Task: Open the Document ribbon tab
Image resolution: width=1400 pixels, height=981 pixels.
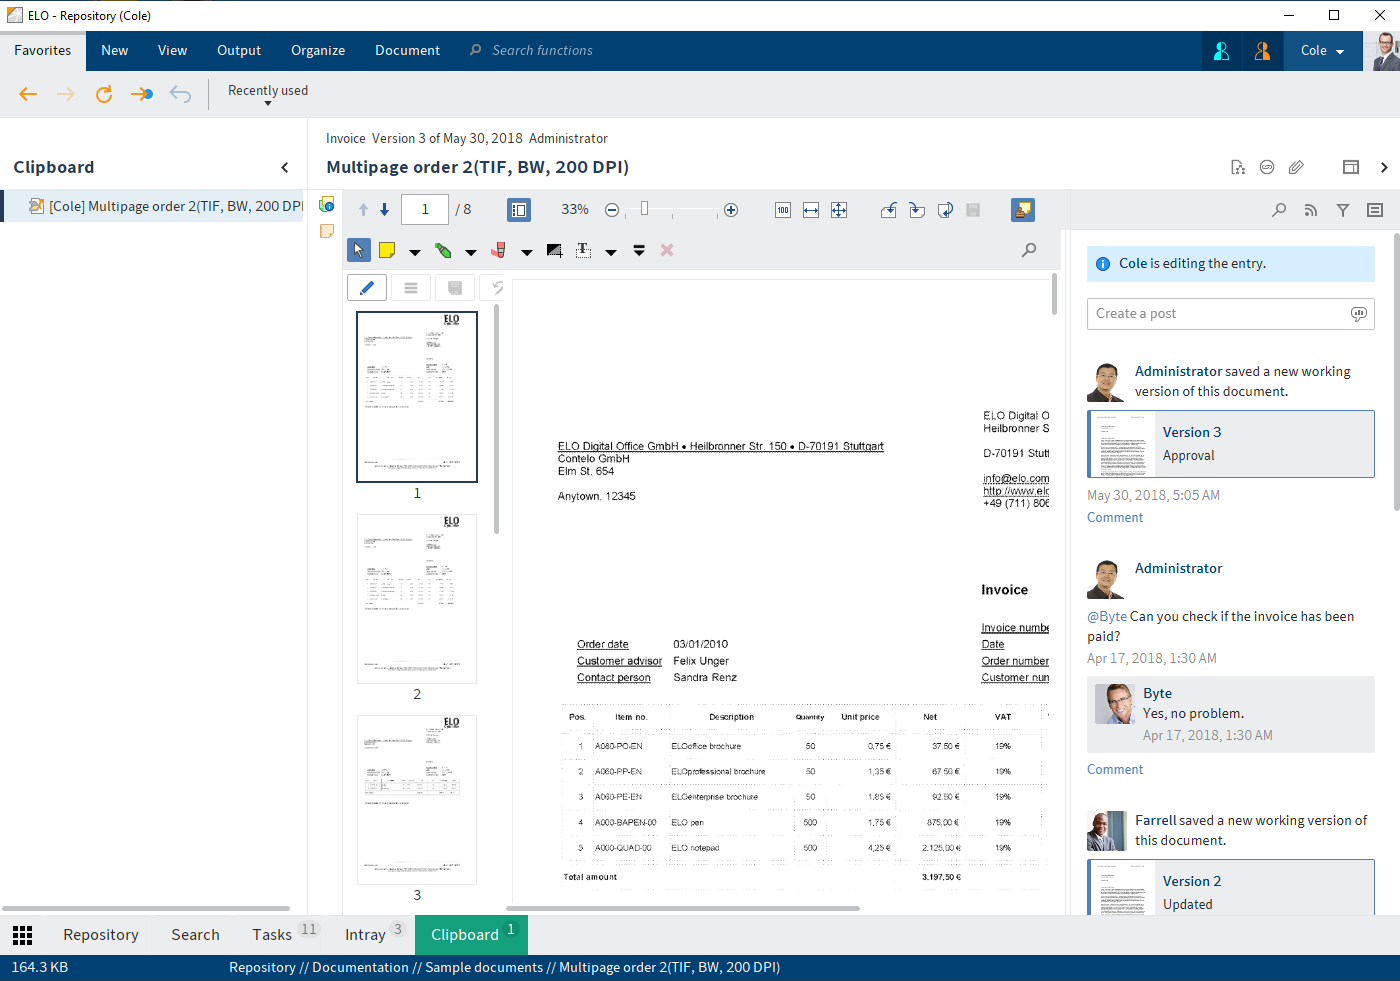Action: tap(407, 51)
